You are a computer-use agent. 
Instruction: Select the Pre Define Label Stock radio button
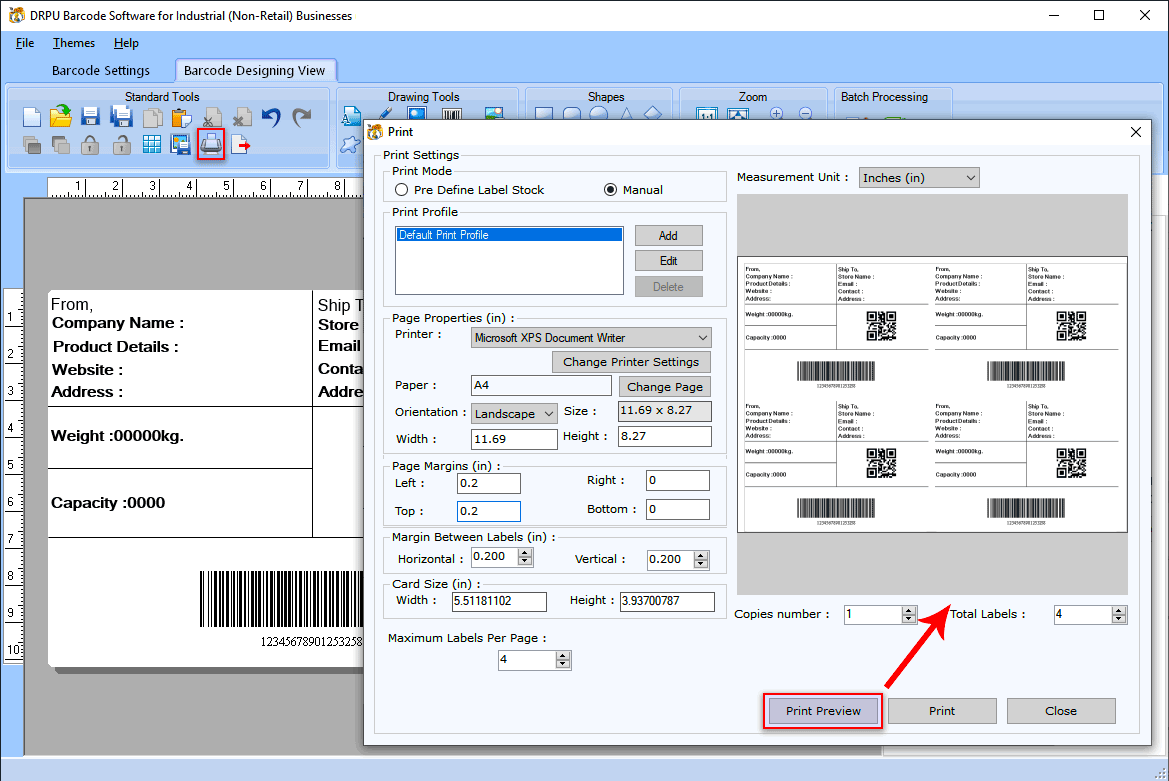coord(402,190)
